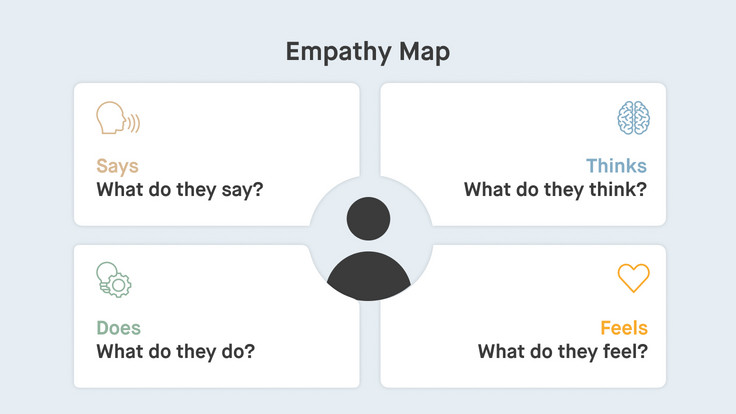Click "What do they do?" prompt
The image size is (736, 414).
click(175, 351)
